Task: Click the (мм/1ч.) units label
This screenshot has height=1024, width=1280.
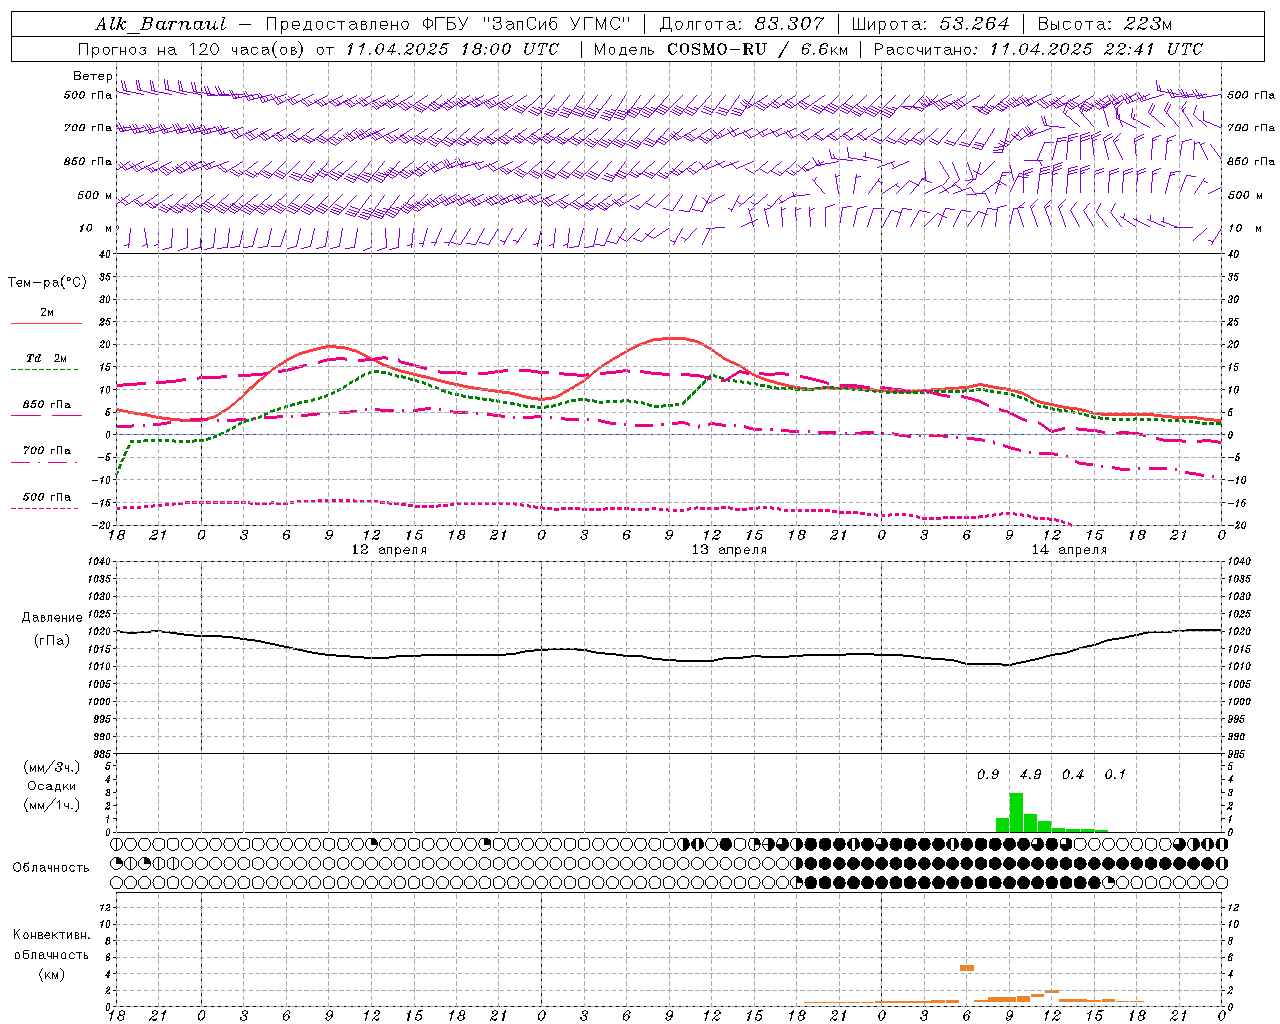Action: pos(52,805)
